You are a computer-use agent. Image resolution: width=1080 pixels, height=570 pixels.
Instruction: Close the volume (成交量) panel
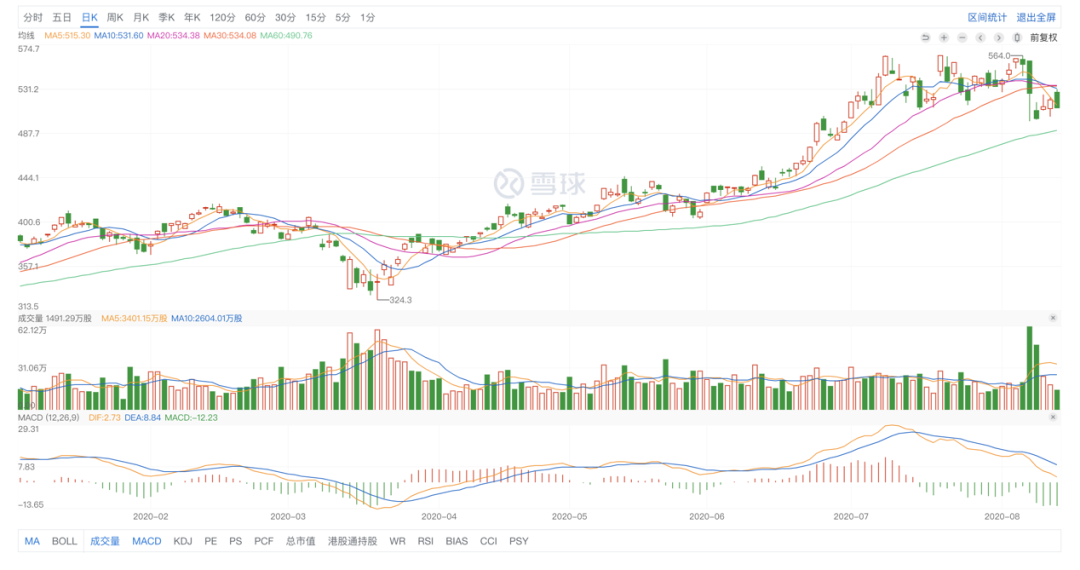pos(1052,318)
